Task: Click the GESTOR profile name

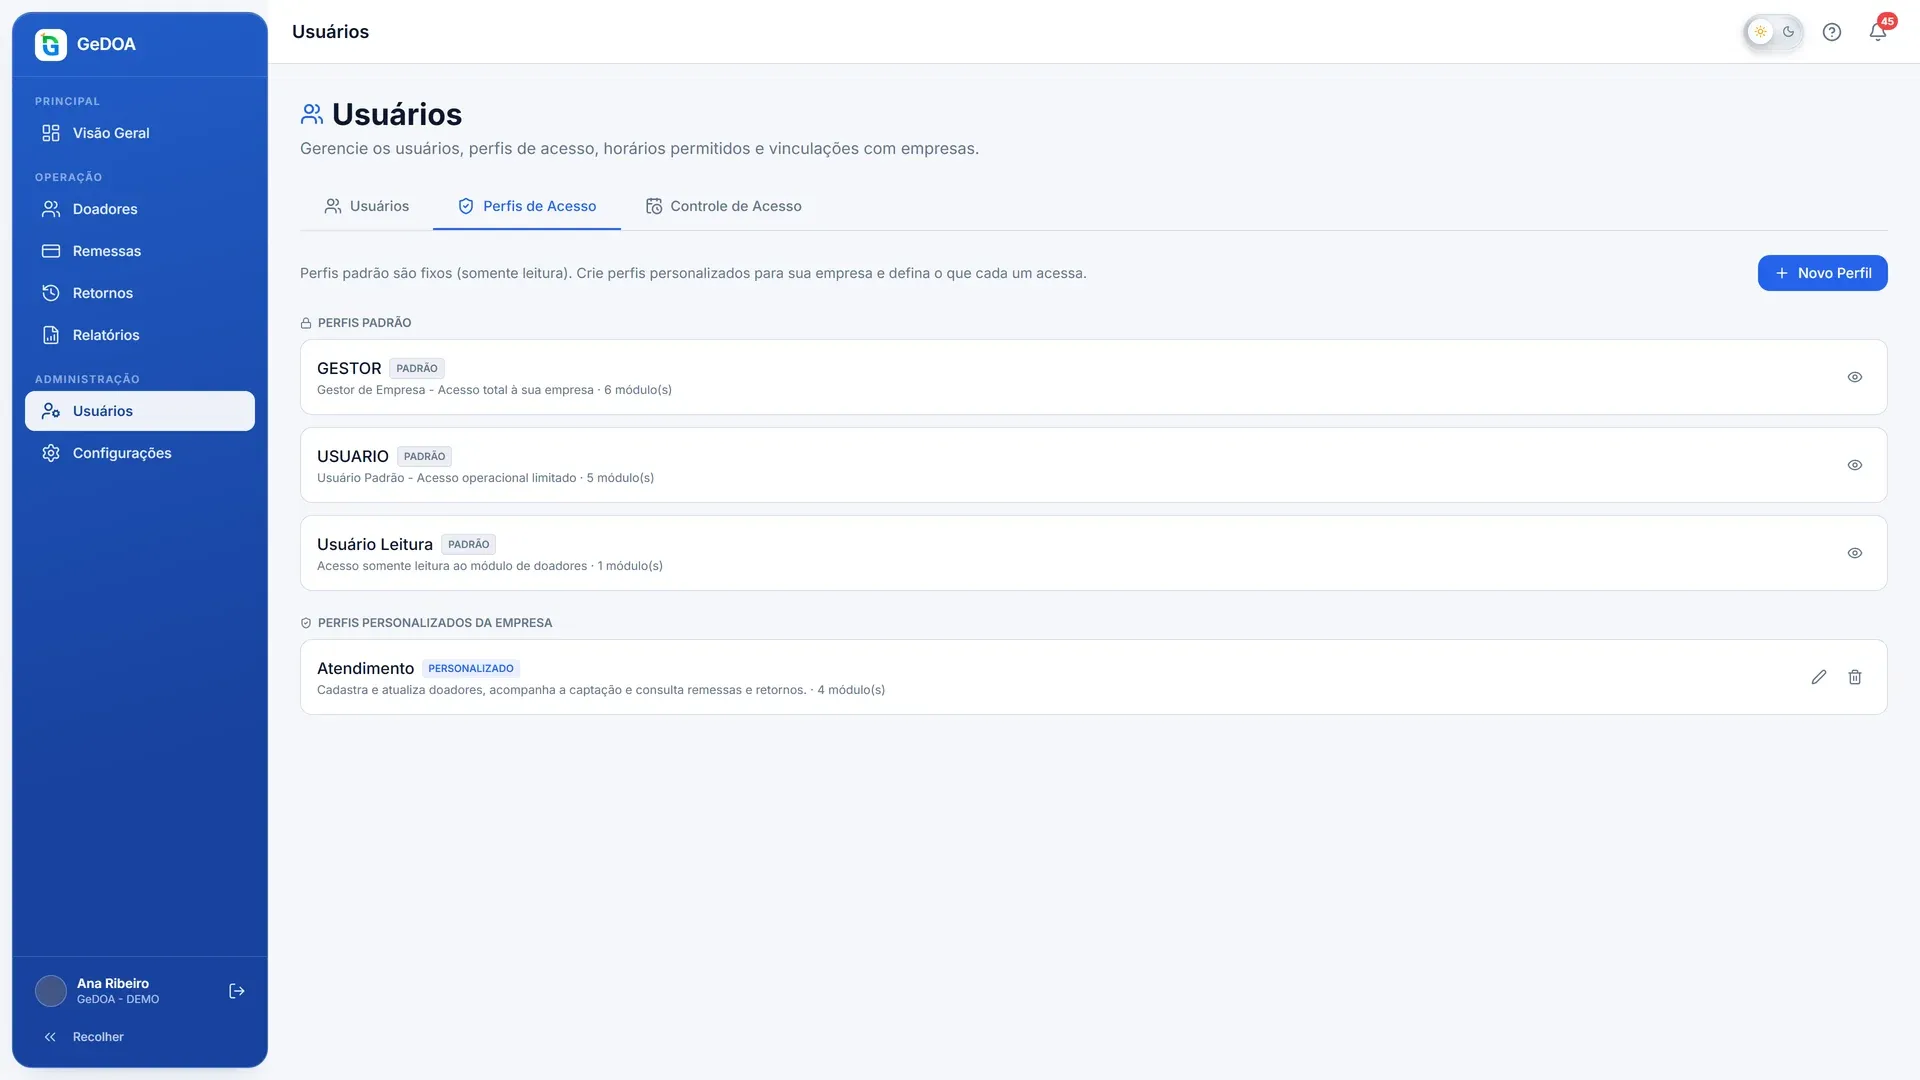Action: tap(349, 368)
